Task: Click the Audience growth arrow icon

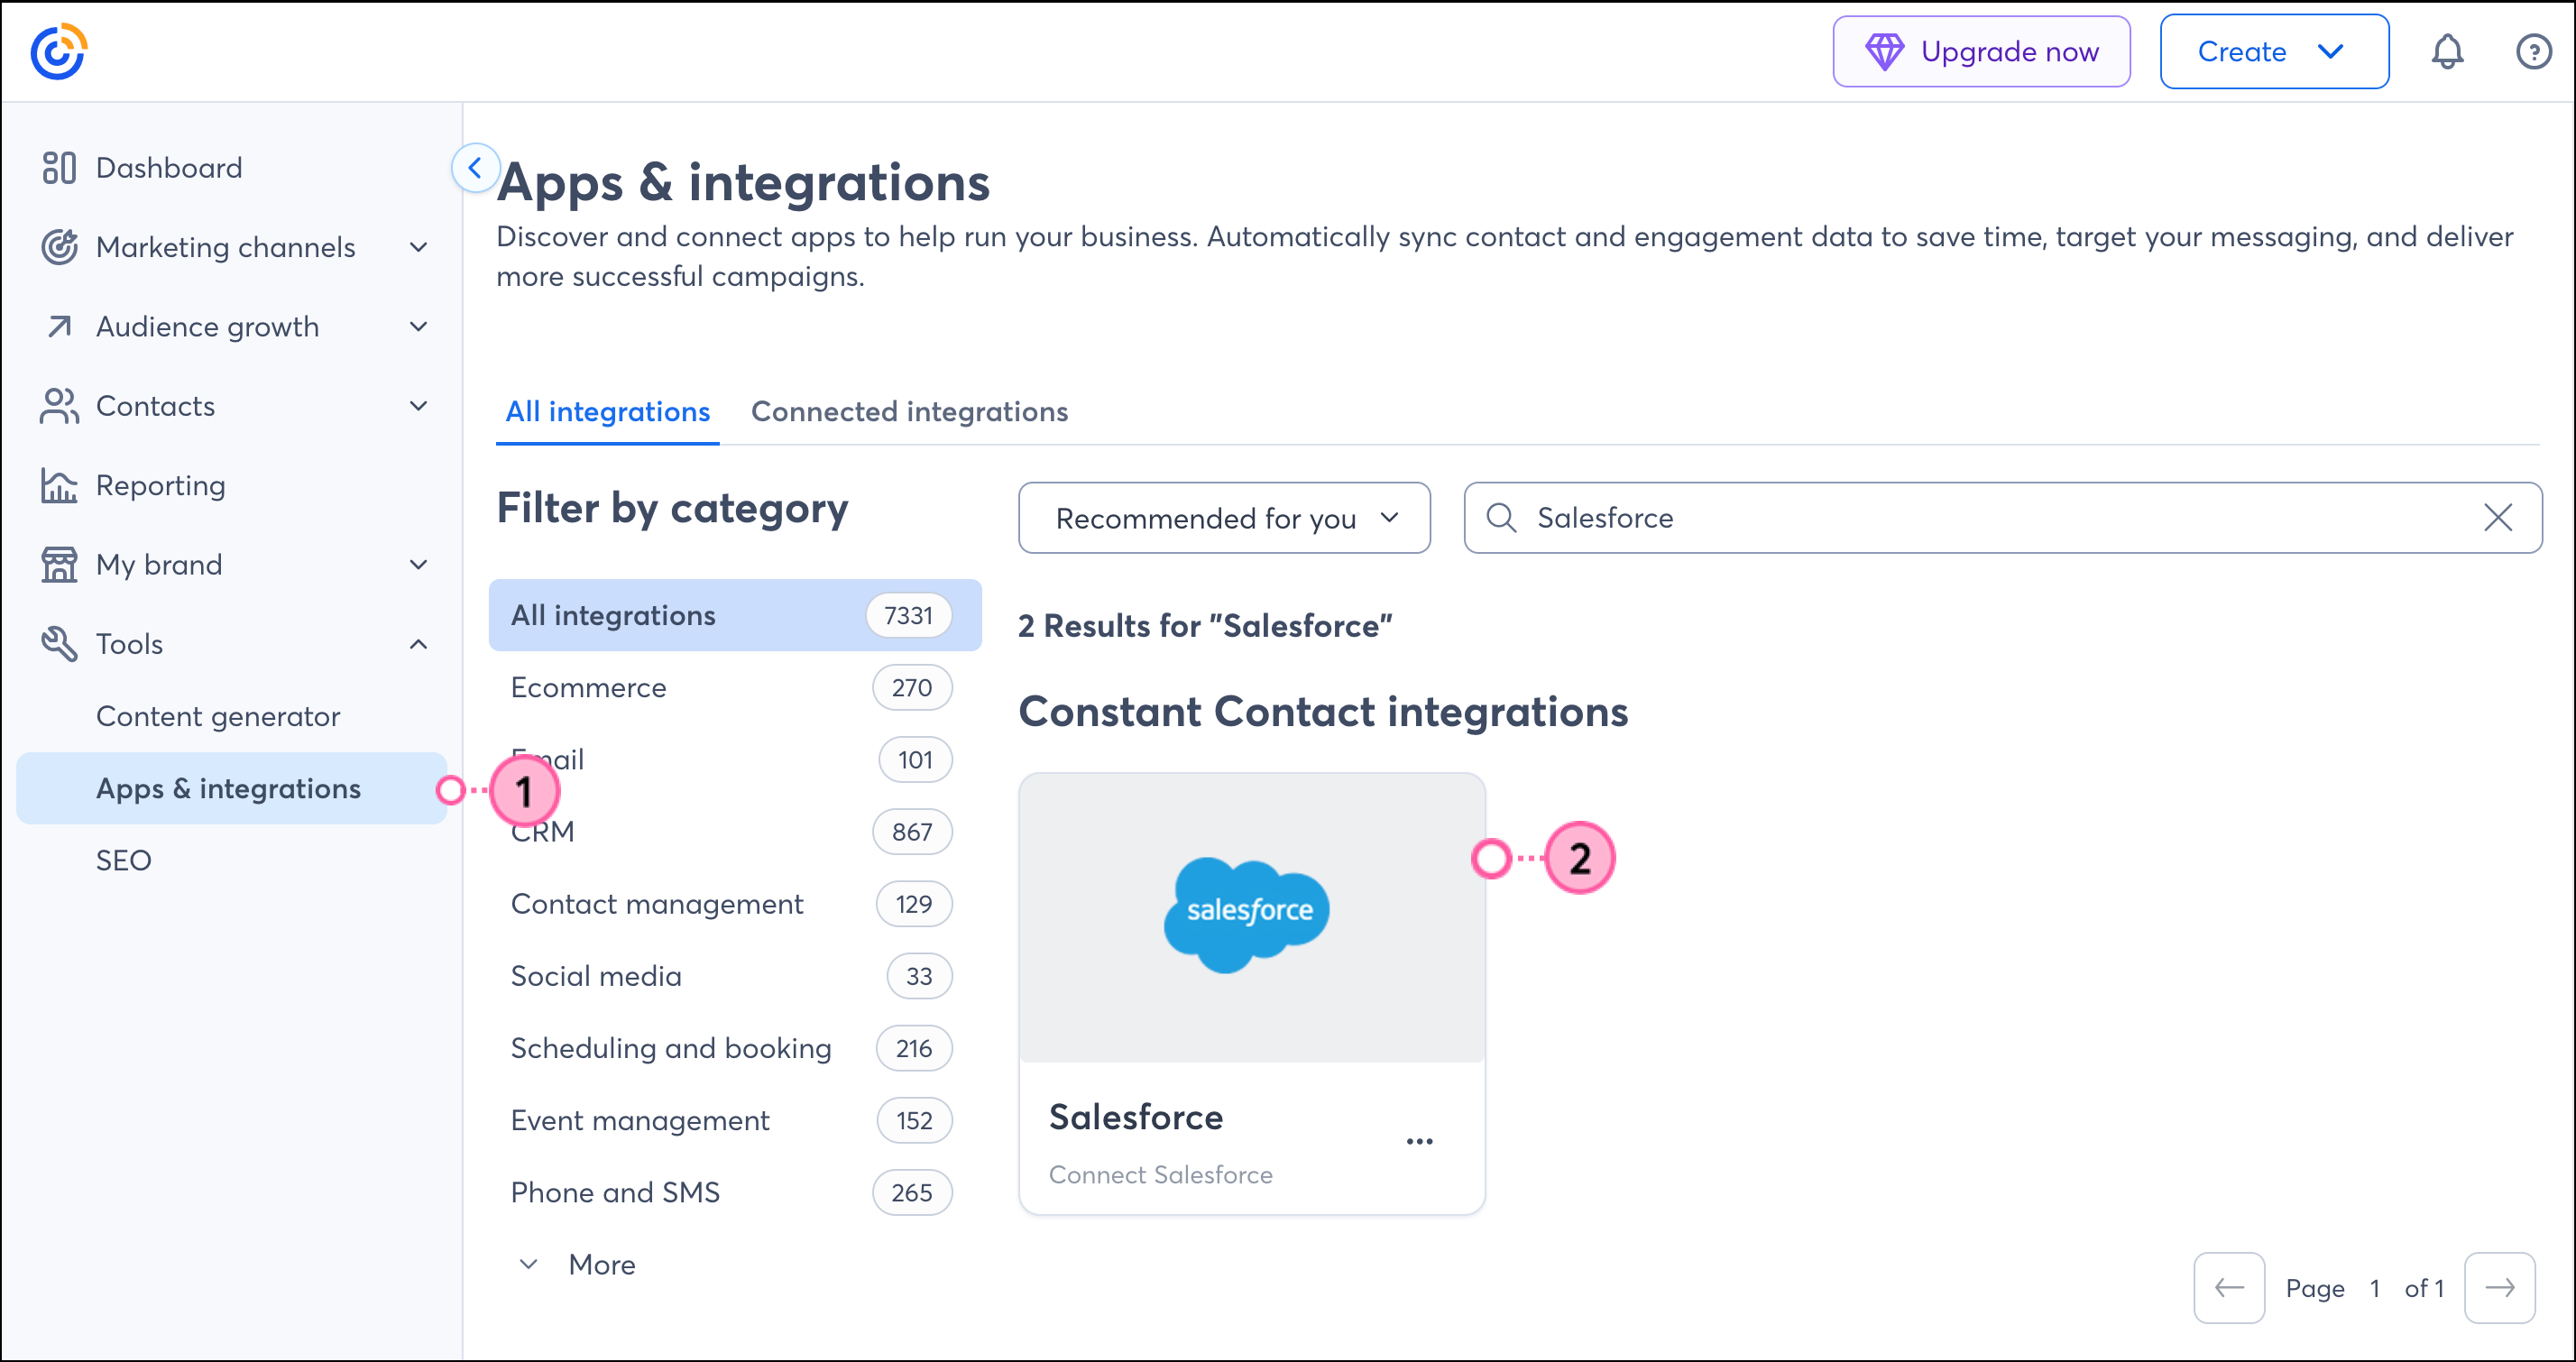Action: 59,326
